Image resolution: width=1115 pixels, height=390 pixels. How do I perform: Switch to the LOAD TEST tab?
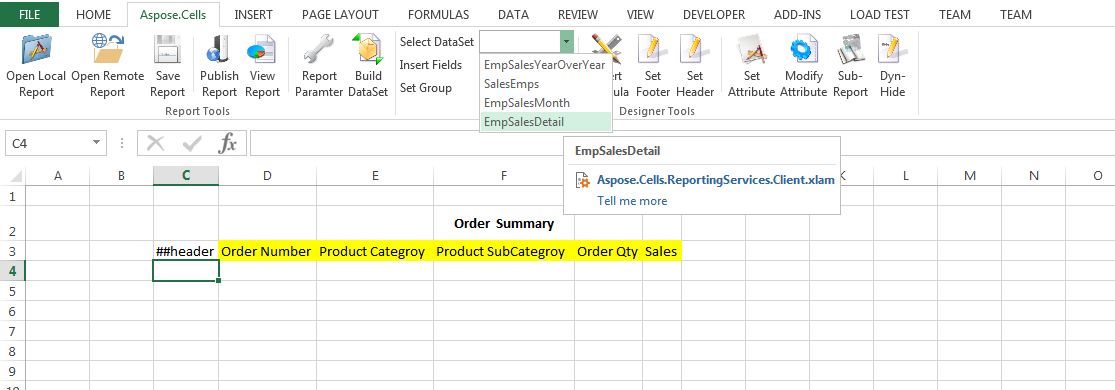(x=880, y=14)
